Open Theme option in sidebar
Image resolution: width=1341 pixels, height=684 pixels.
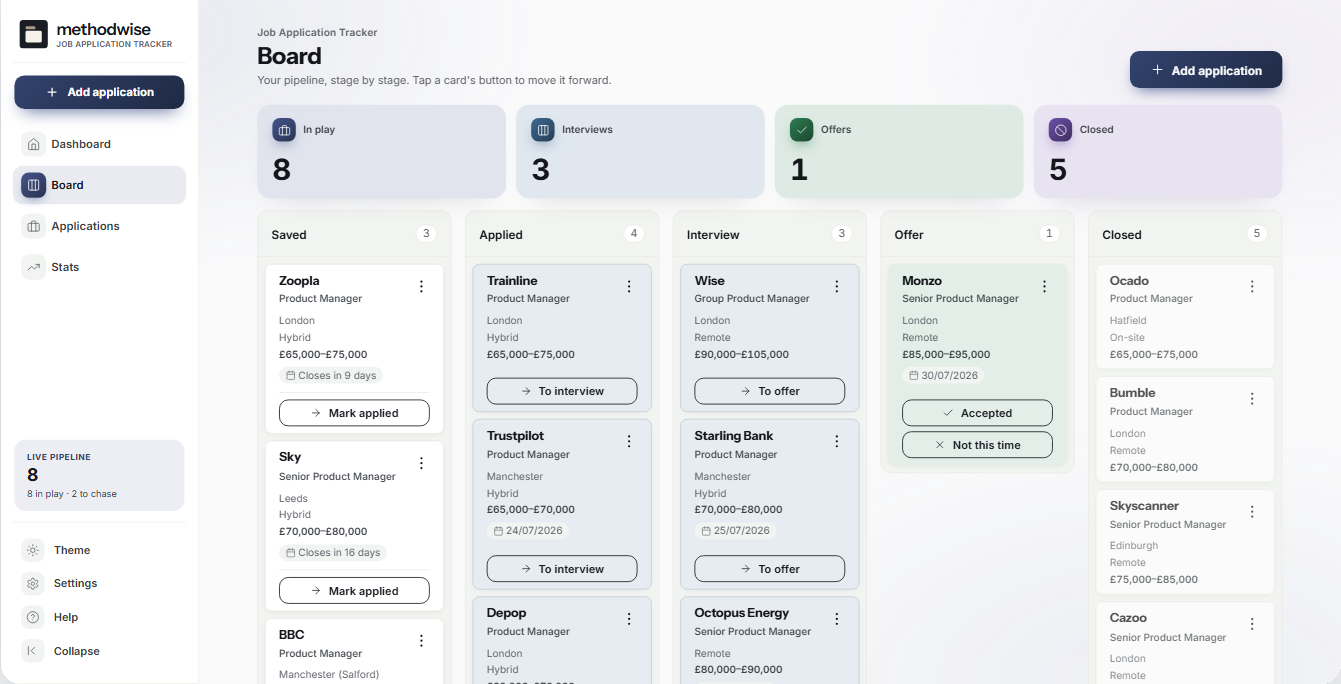[99, 550]
